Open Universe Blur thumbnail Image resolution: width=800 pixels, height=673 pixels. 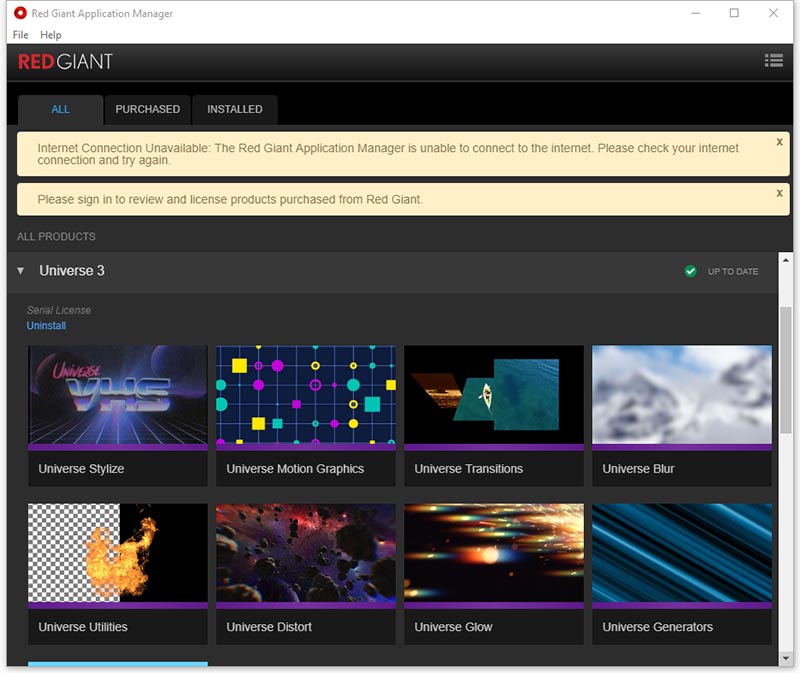pos(682,394)
